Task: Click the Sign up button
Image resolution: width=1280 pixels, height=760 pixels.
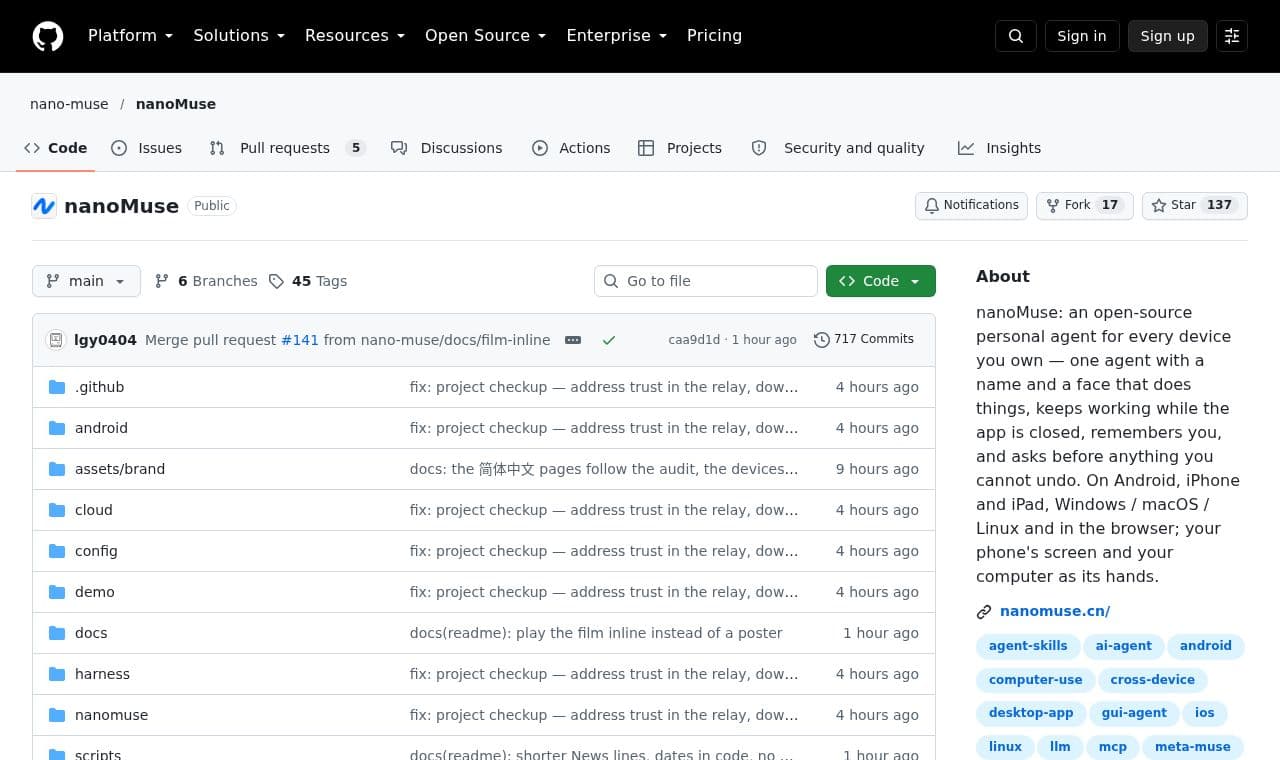Action: (1168, 36)
